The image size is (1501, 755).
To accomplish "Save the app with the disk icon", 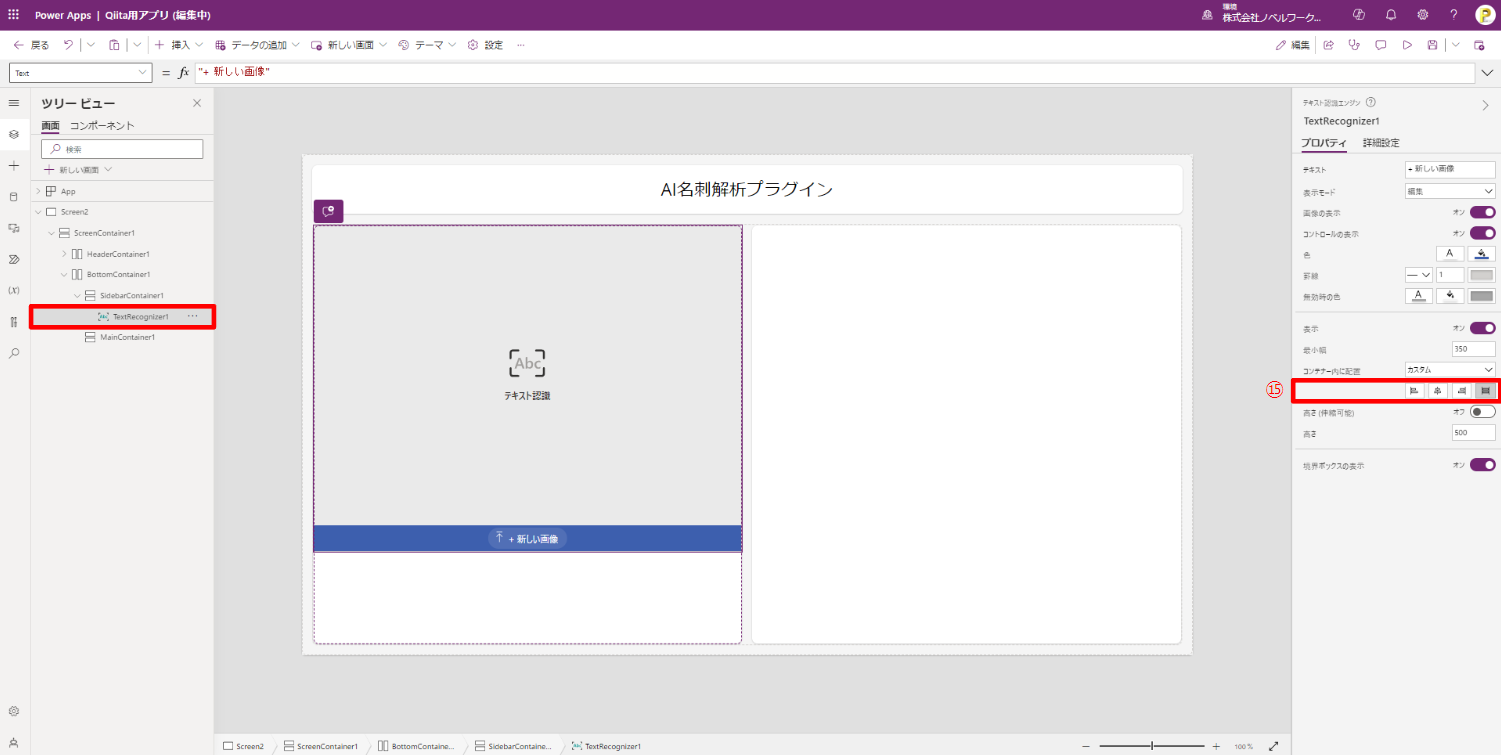I will click(x=1431, y=44).
